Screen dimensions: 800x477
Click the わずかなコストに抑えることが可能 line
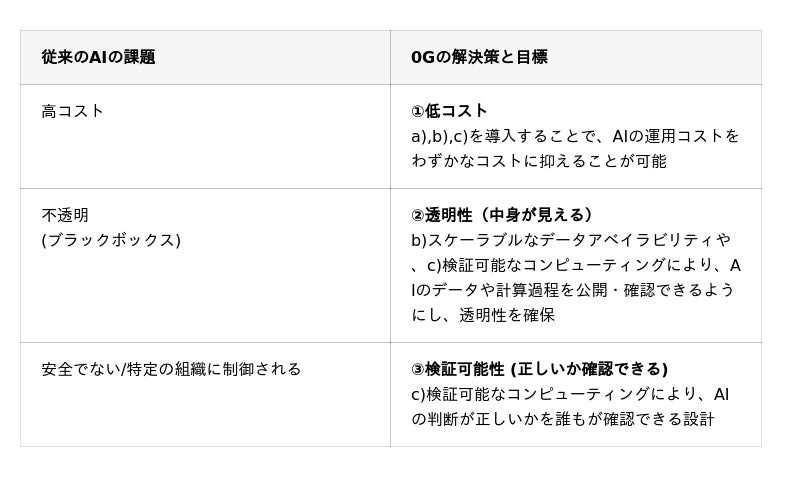pyautogui.click(x=538, y=161)
